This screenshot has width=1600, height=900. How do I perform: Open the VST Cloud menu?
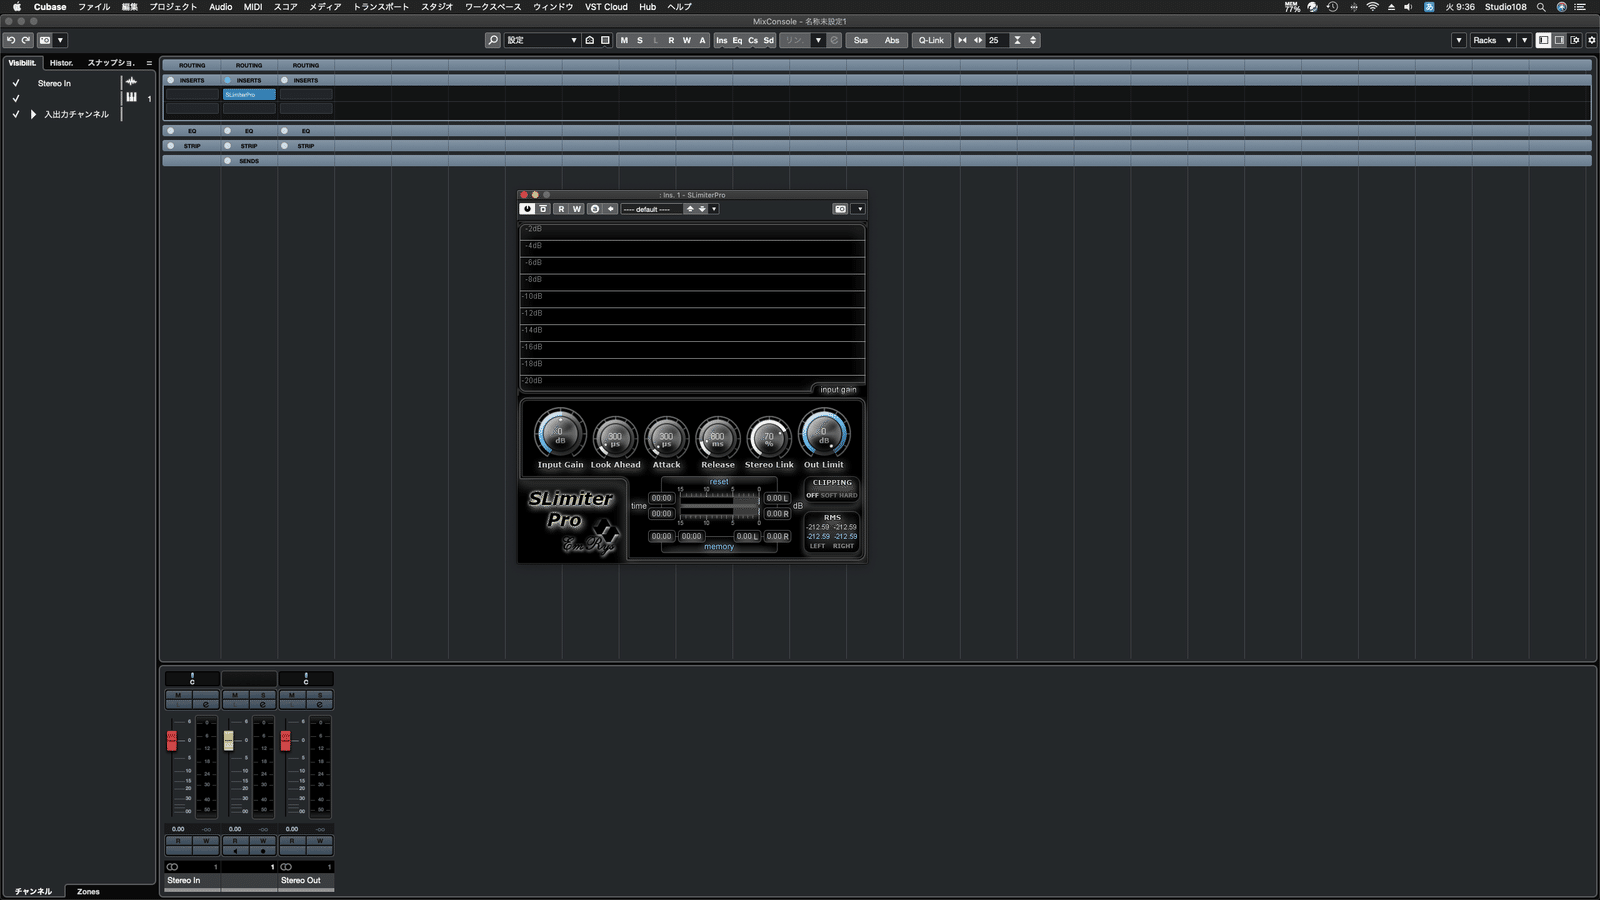[606, 7]
